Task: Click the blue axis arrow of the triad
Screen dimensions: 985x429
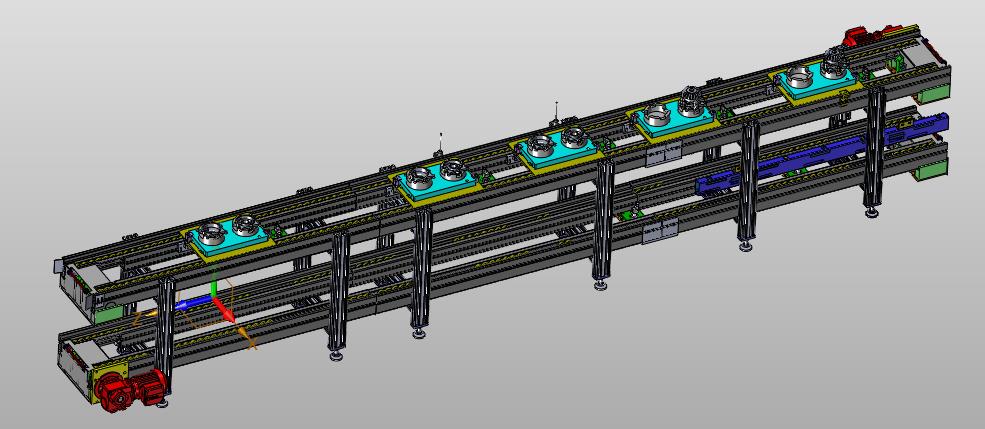Action: pyautogui.click(x=195, y=303)
